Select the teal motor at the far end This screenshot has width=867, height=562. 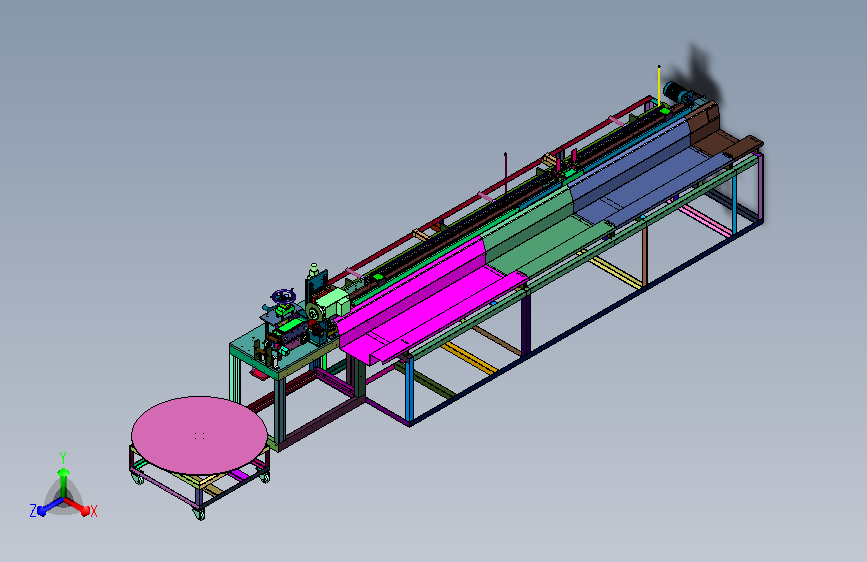[676, 92]
